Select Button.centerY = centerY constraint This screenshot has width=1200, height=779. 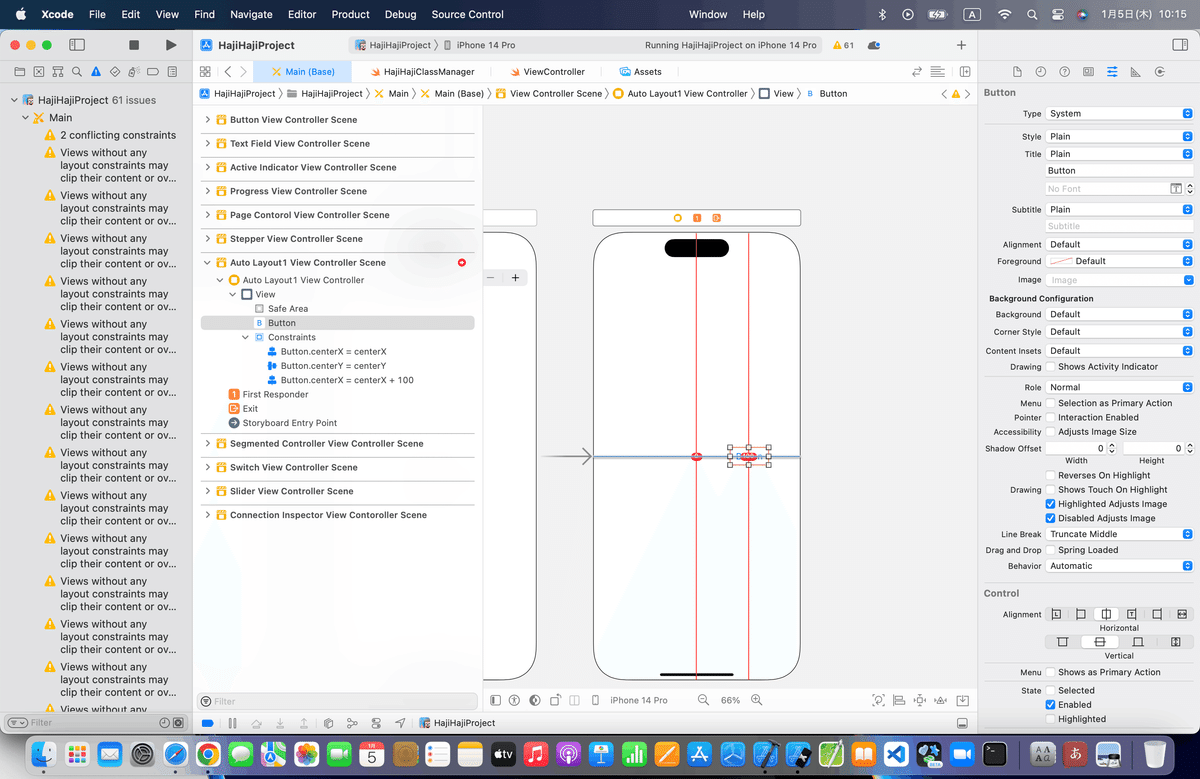point(333,366)
